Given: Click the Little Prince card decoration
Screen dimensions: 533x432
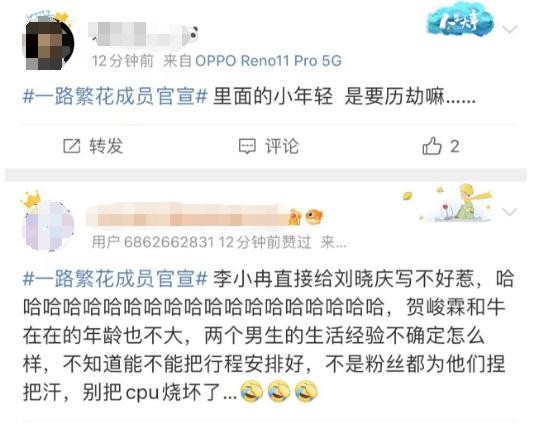Looking at the screenshot, I should click(448, 204).
